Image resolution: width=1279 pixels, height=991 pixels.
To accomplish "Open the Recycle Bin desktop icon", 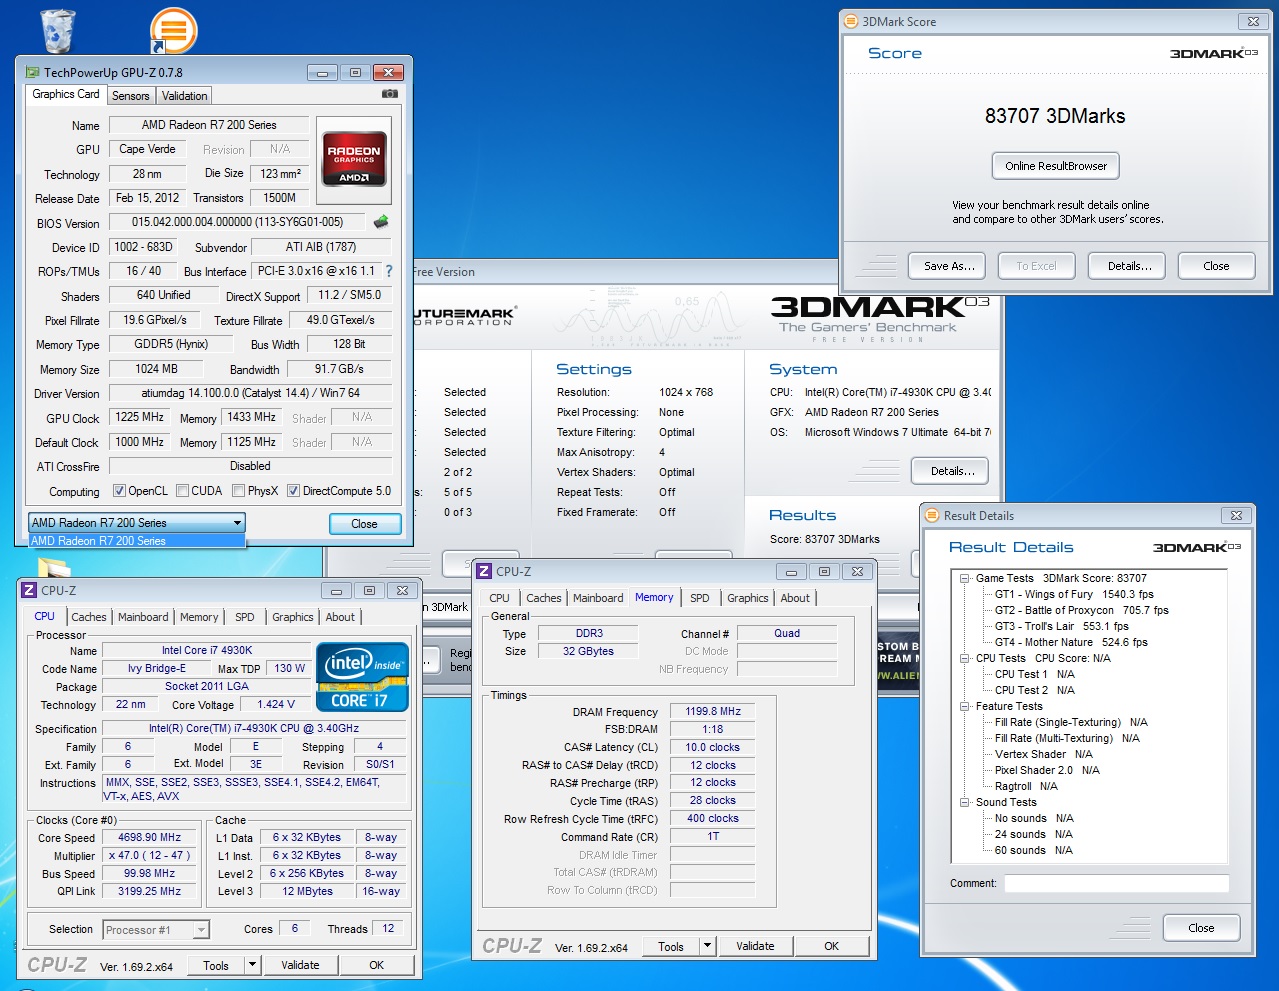I will 57,30.
